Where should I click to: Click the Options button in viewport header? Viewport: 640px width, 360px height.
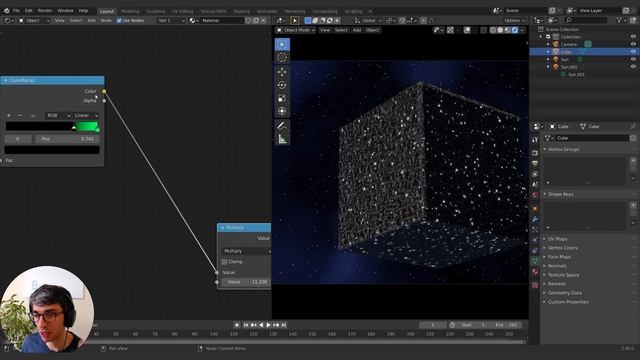[514, 20]
